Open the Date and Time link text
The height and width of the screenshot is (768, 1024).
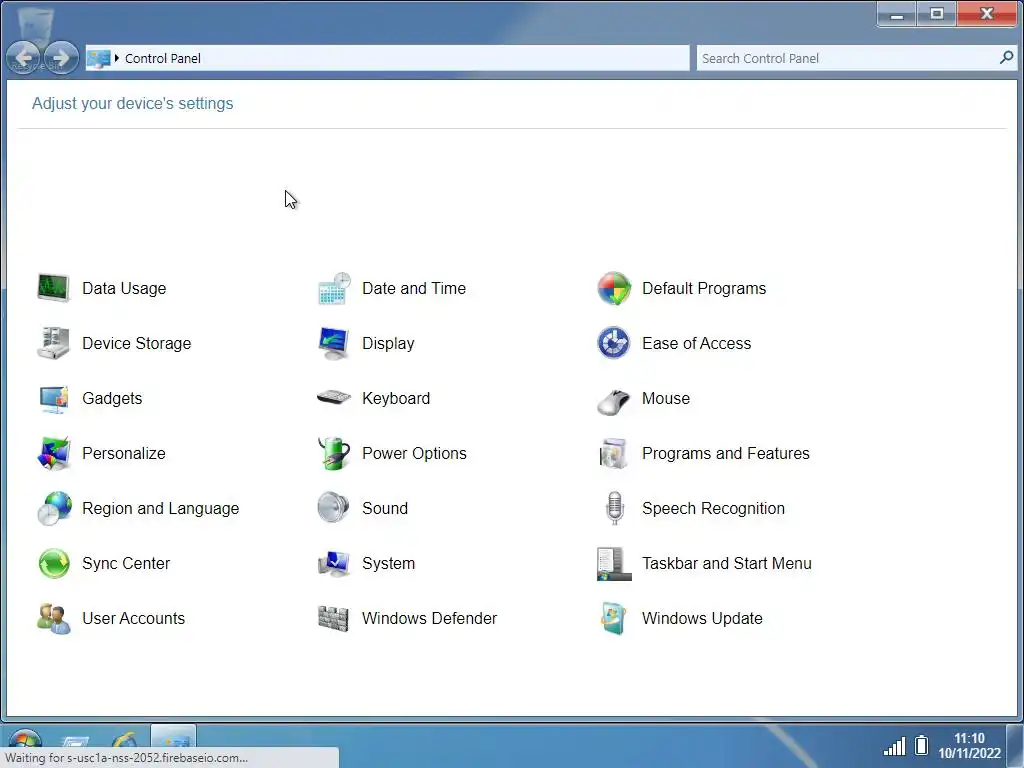tap(414, 288)
